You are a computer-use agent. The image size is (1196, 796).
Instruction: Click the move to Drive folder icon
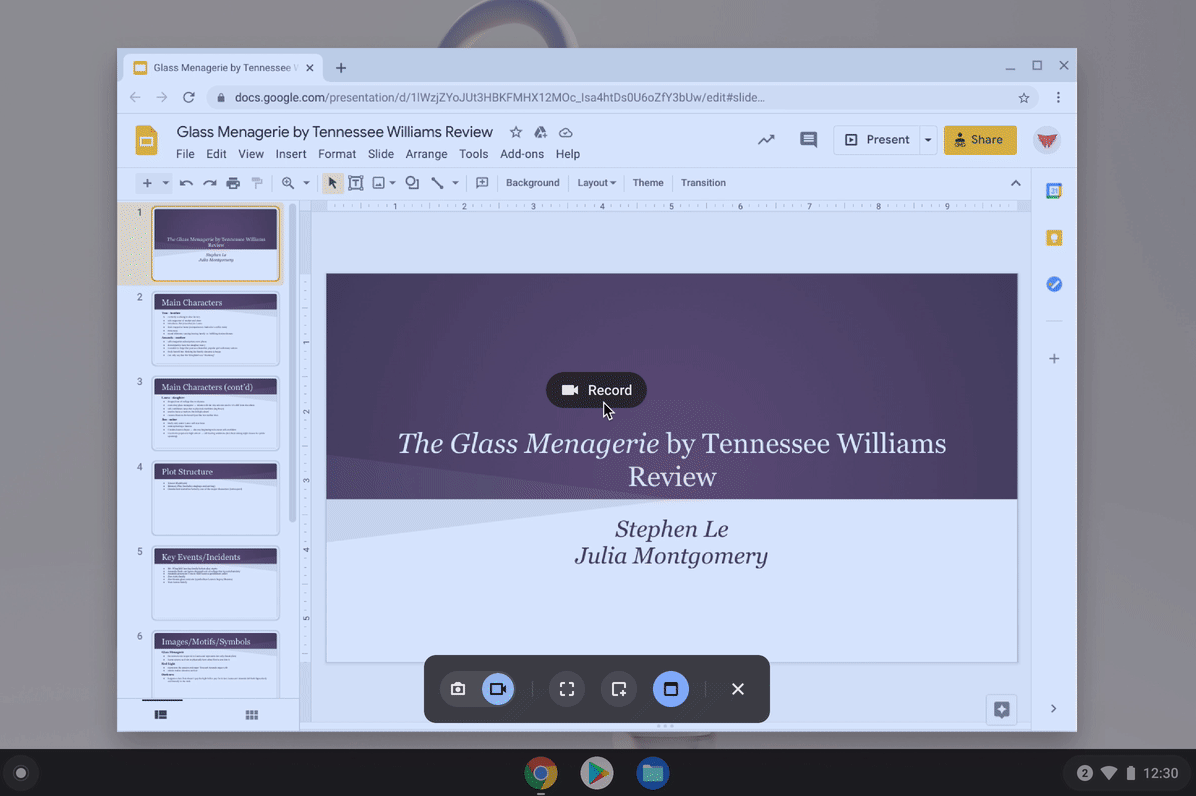[541, 133]
